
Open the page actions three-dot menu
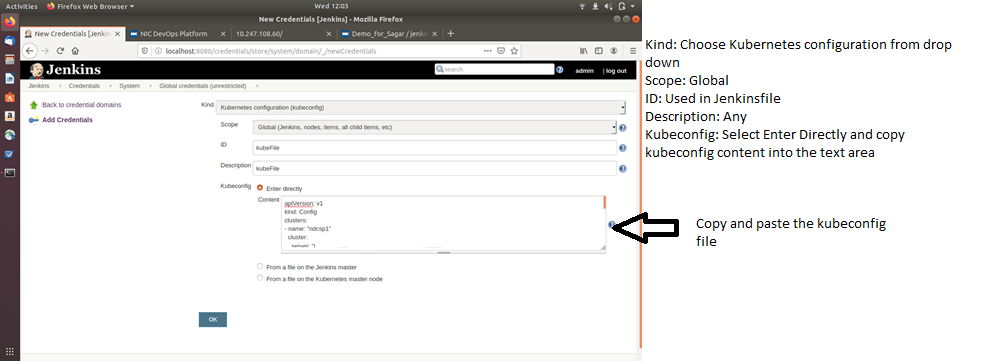click(x=487, y=51)
